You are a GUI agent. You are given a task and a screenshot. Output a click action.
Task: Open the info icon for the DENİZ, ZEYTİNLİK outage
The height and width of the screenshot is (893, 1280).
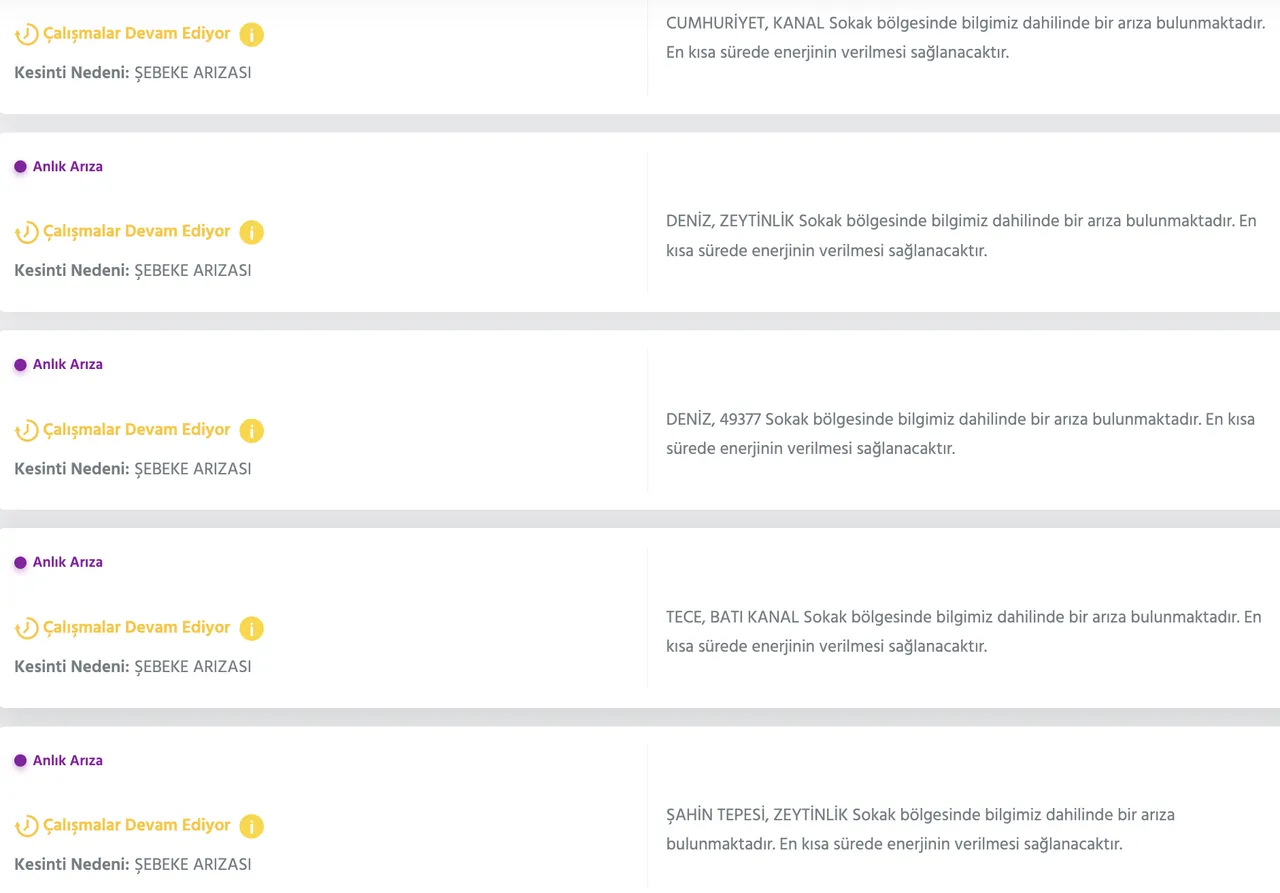point(251,233)
